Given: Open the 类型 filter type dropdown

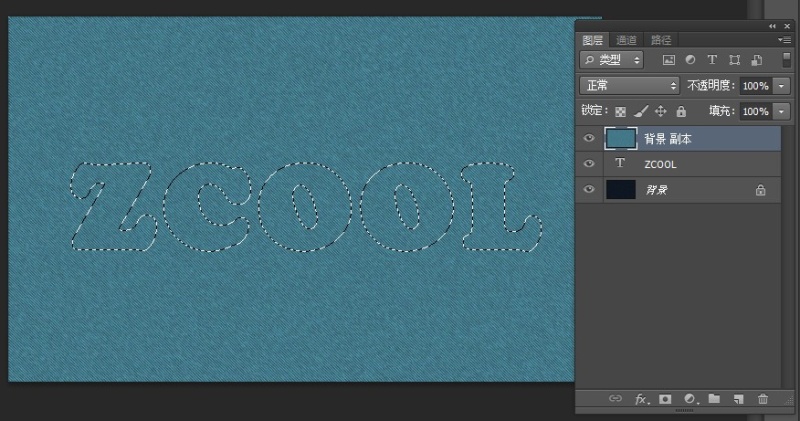Looking at the screenshot, I should (612, 61).
